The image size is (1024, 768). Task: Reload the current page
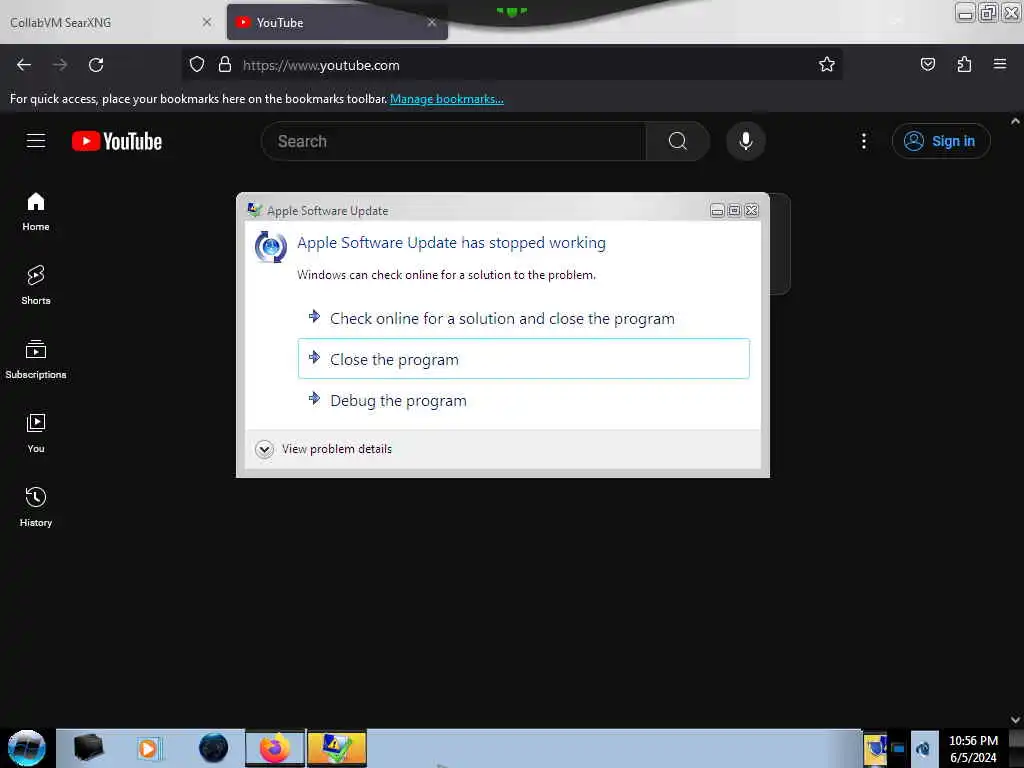tap(96, 65)
